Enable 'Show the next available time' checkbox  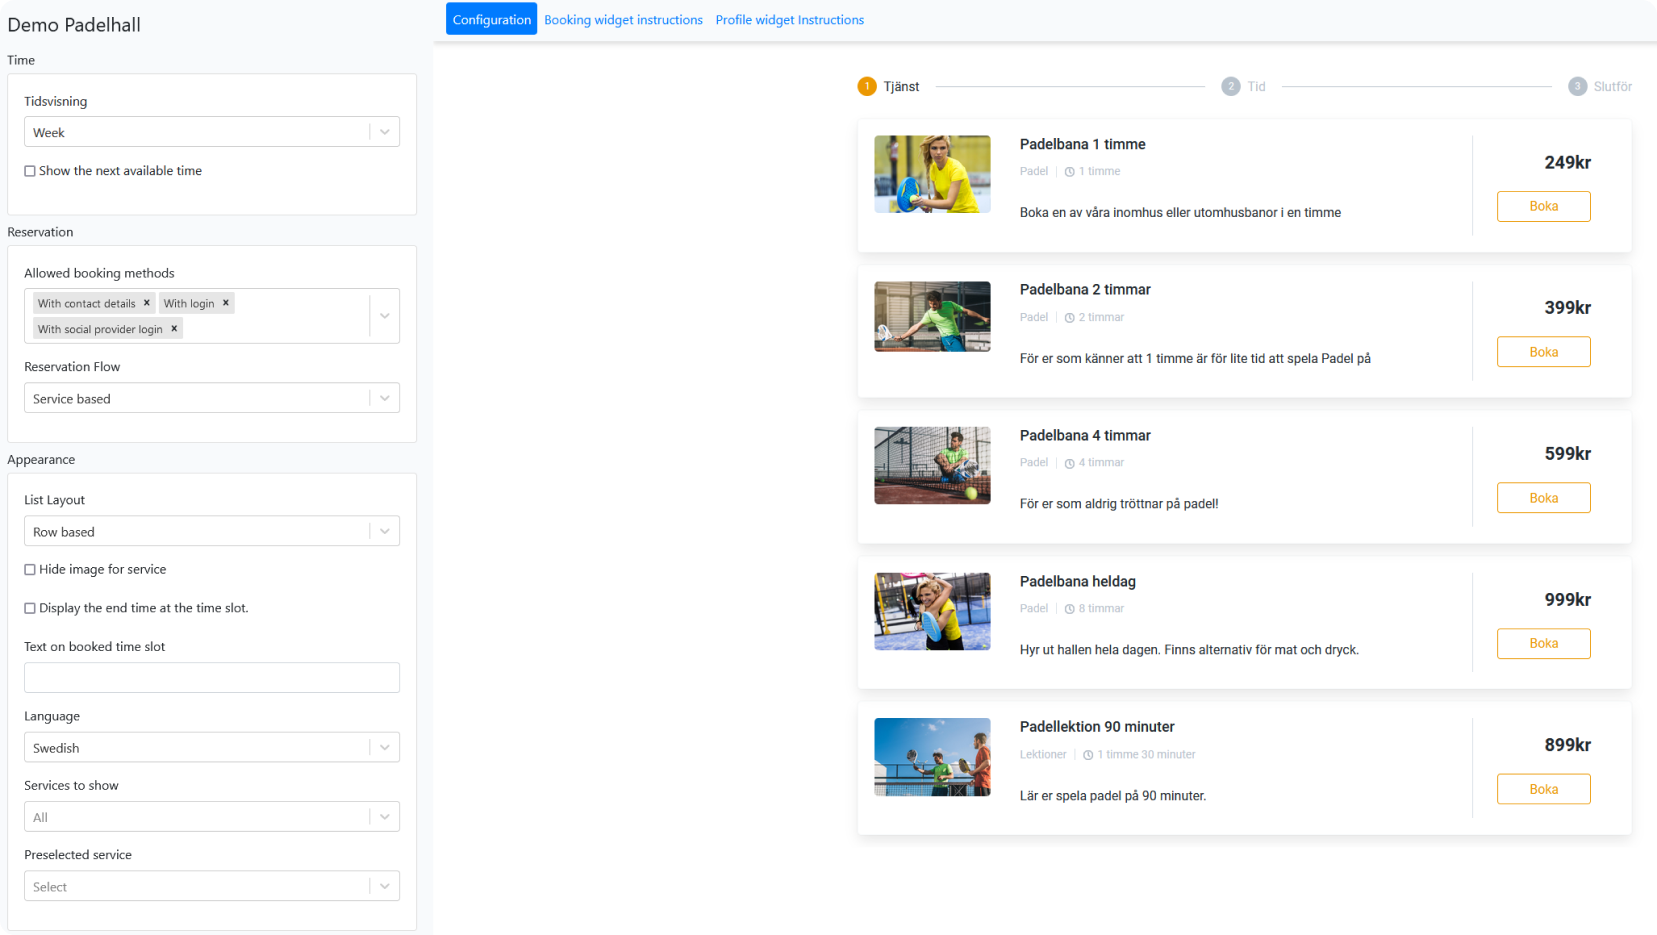[30, 171]
